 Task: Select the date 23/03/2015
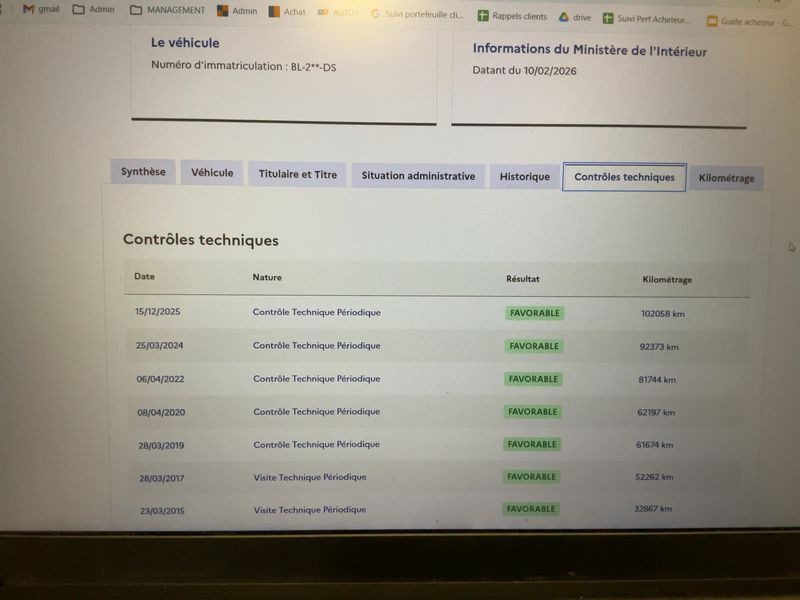pos(162,511)
